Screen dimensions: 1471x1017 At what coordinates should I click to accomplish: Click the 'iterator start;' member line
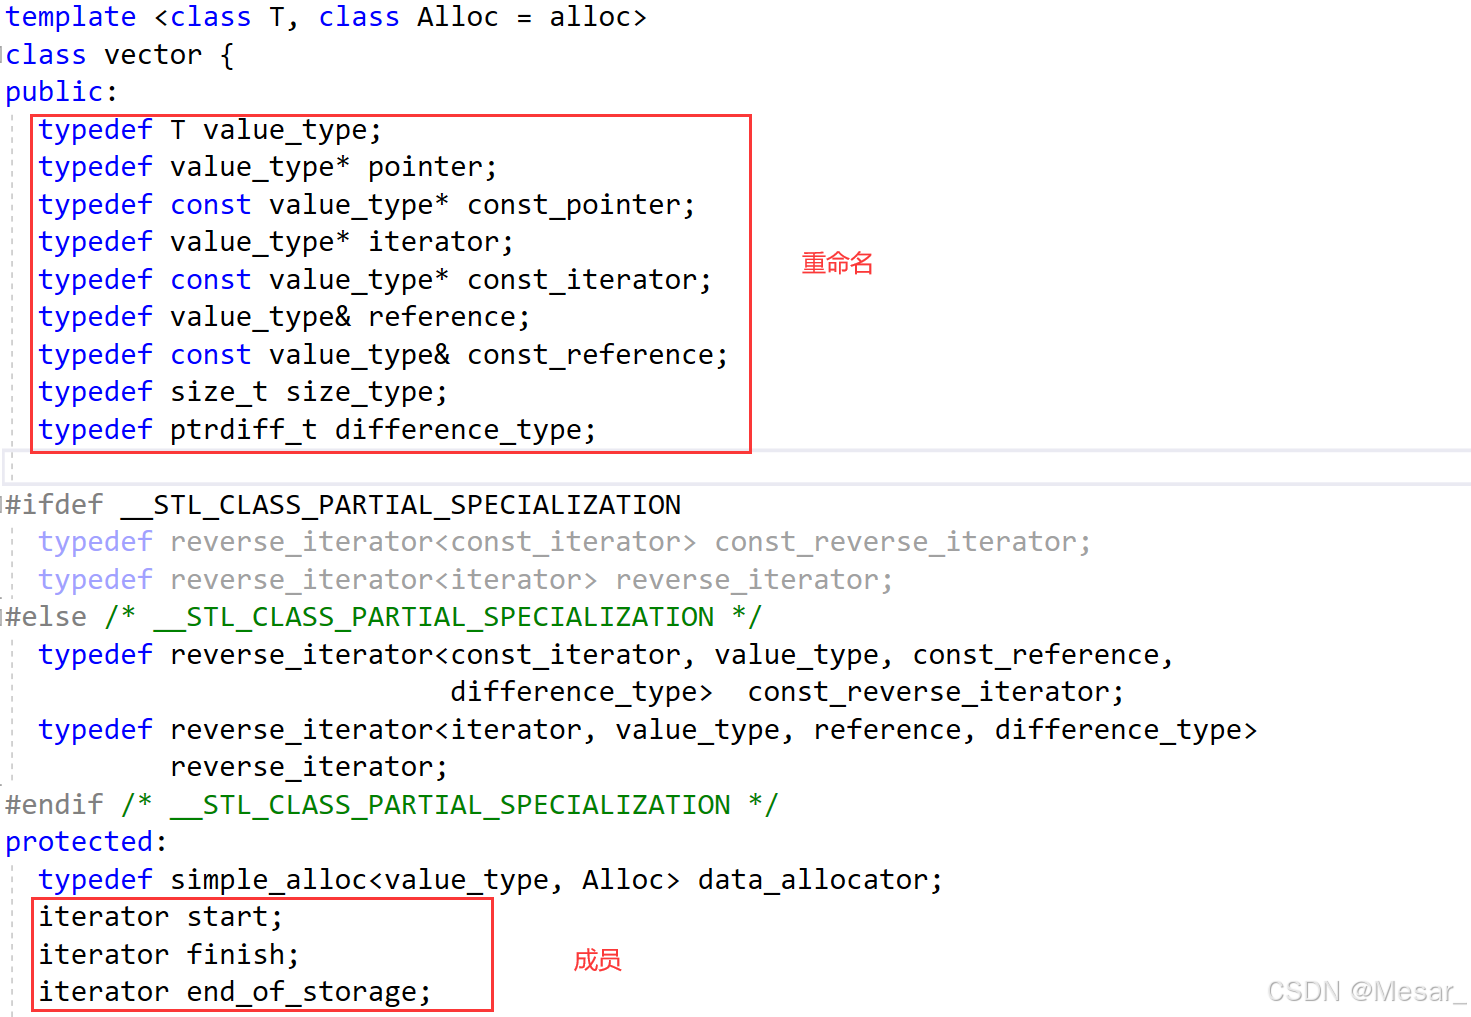(160, 917)
